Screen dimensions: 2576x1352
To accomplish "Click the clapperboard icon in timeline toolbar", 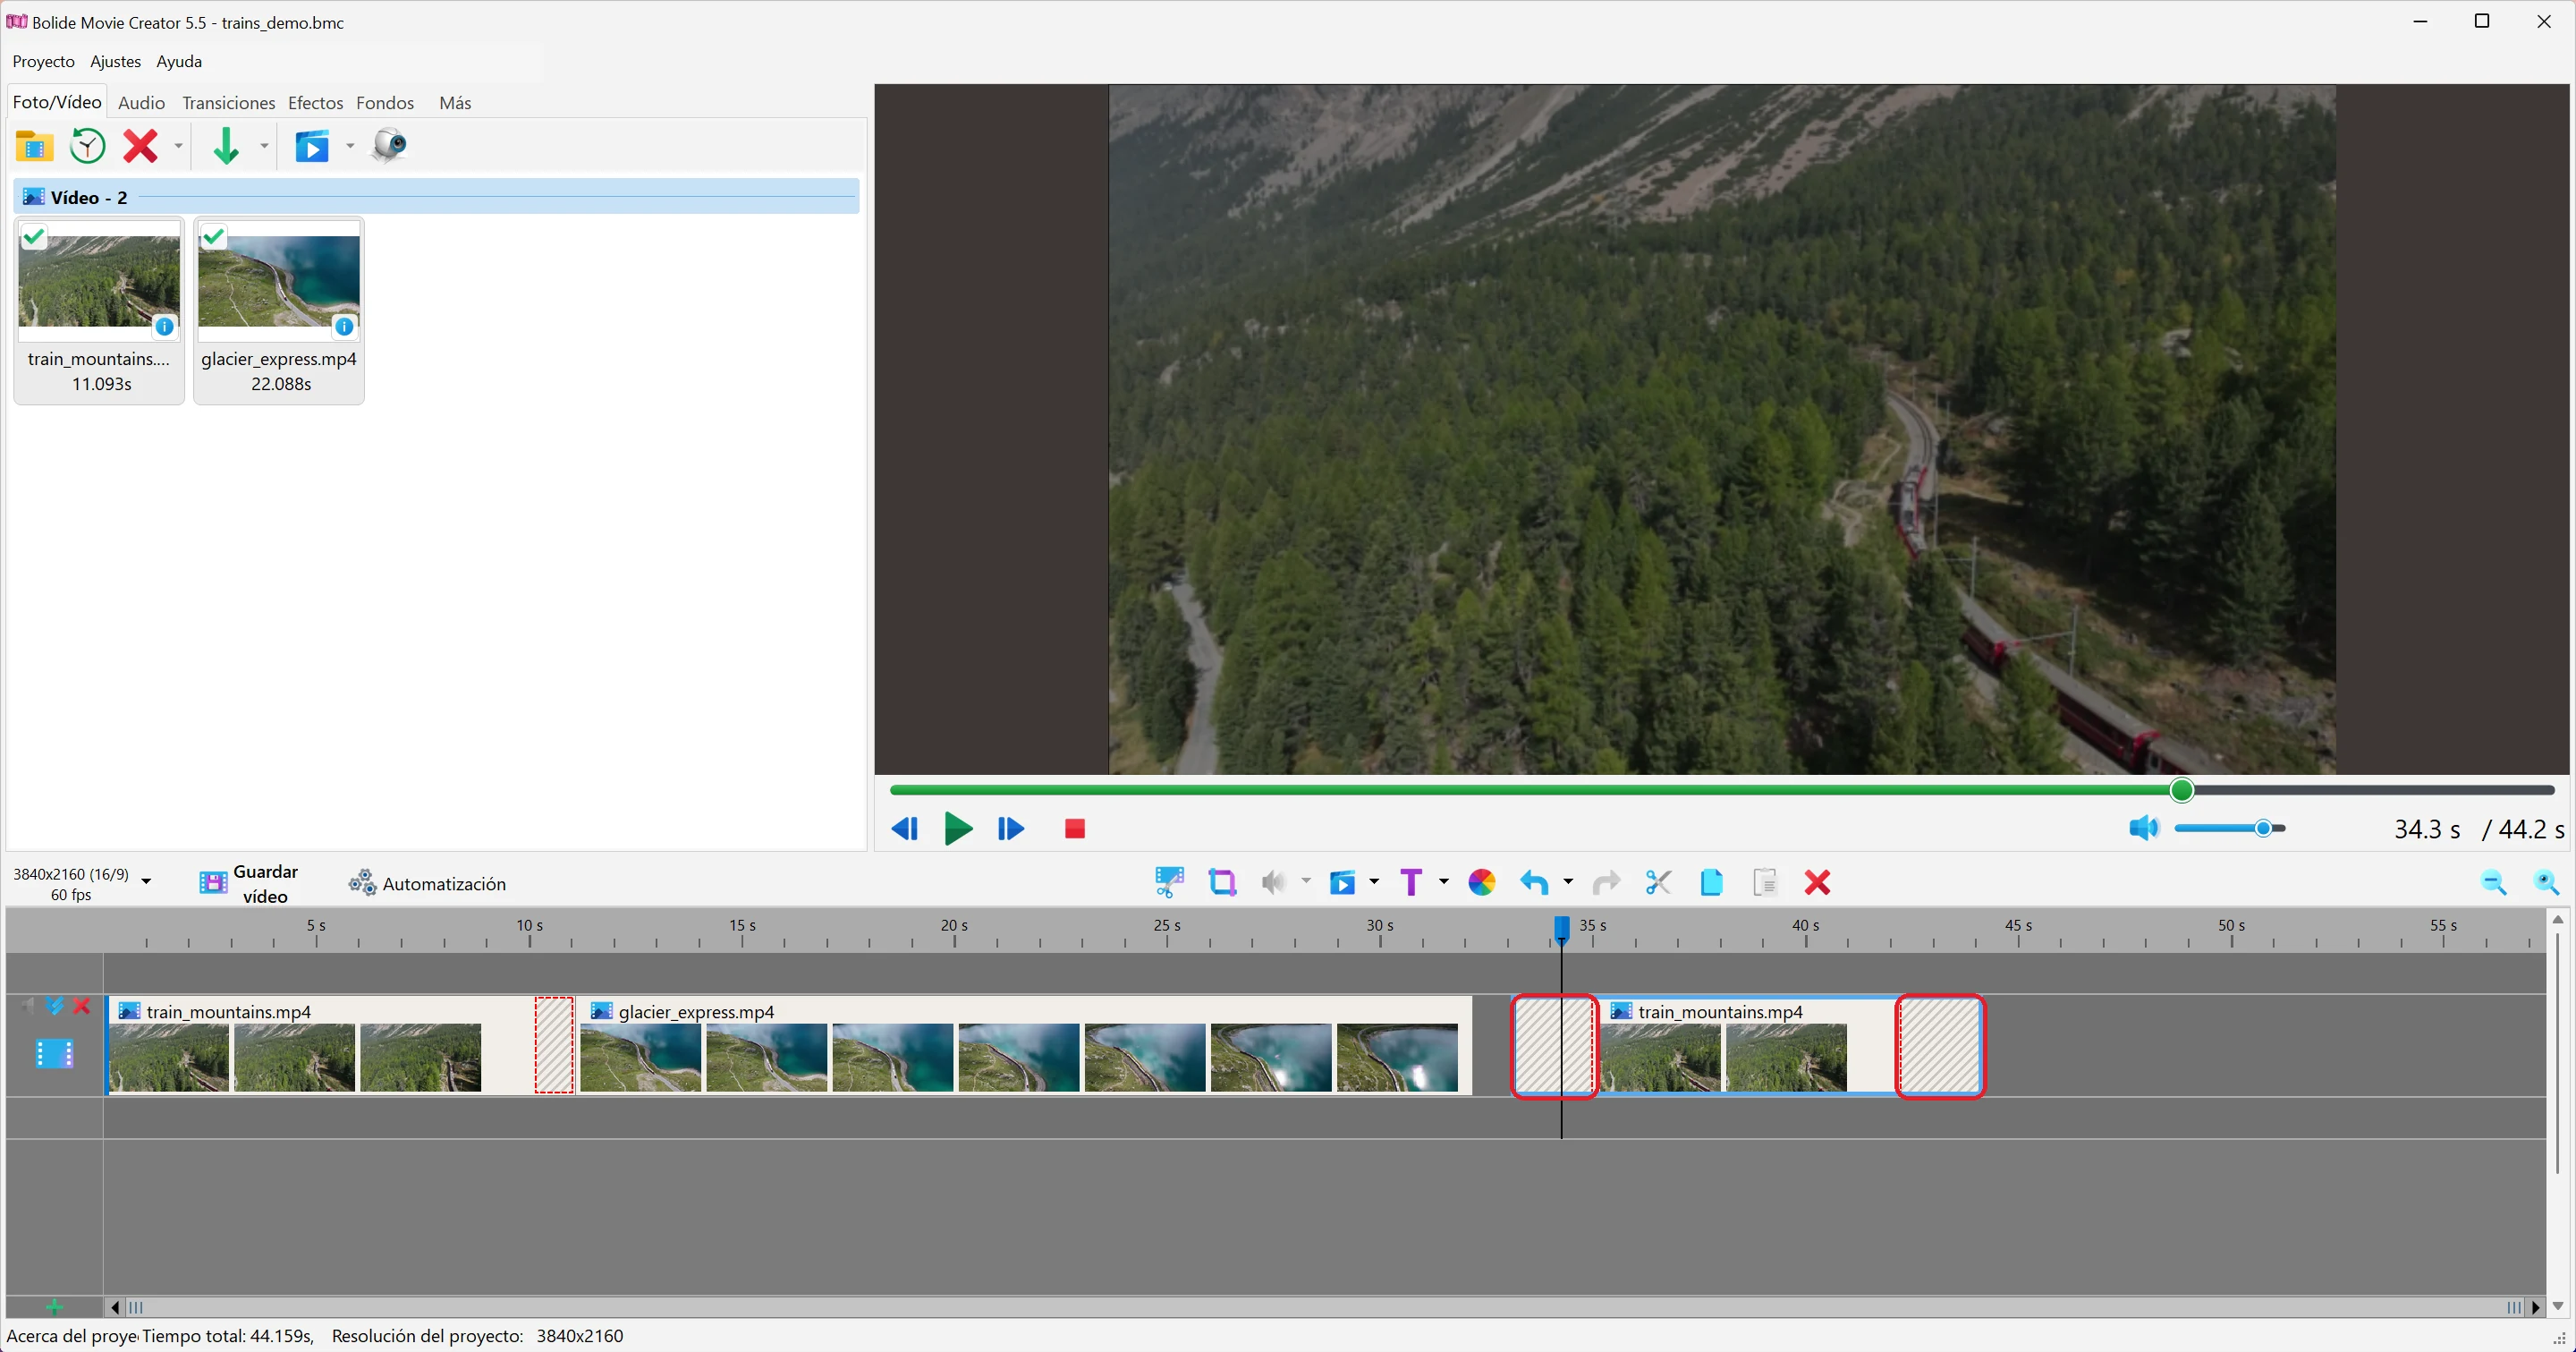I will tap(1342, 882).
